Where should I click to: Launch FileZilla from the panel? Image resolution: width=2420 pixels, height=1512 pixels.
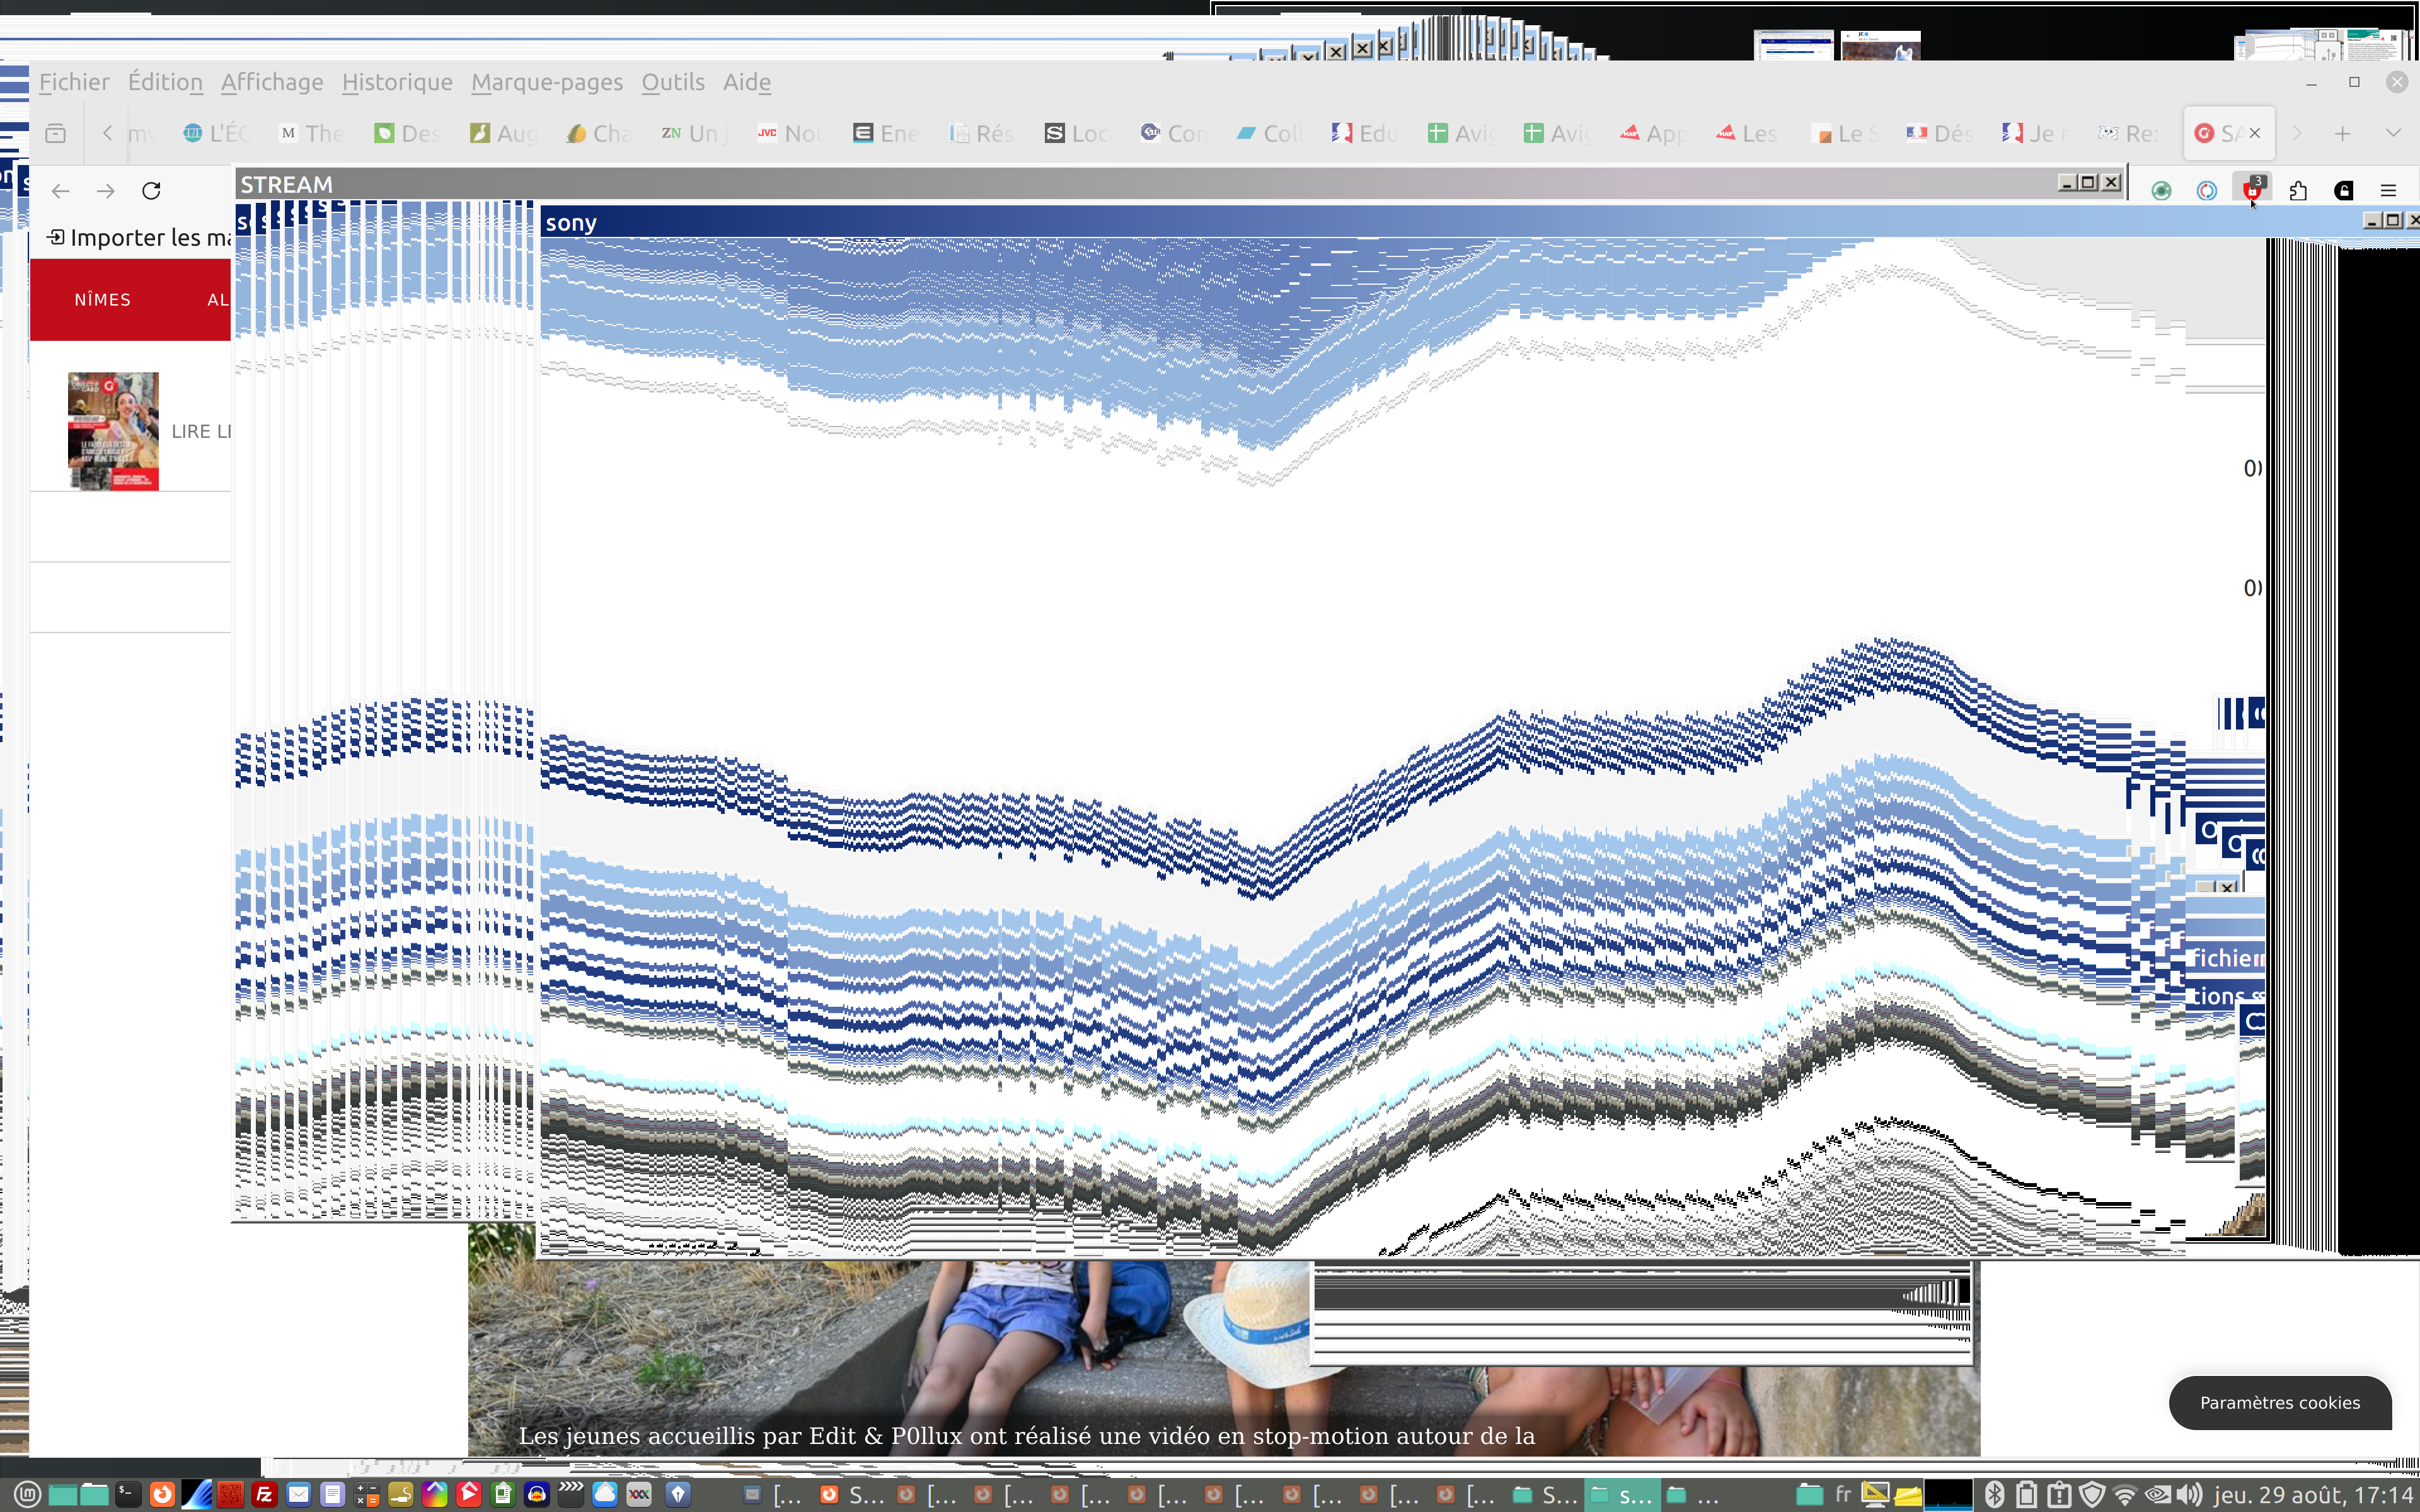point(264,1494)
